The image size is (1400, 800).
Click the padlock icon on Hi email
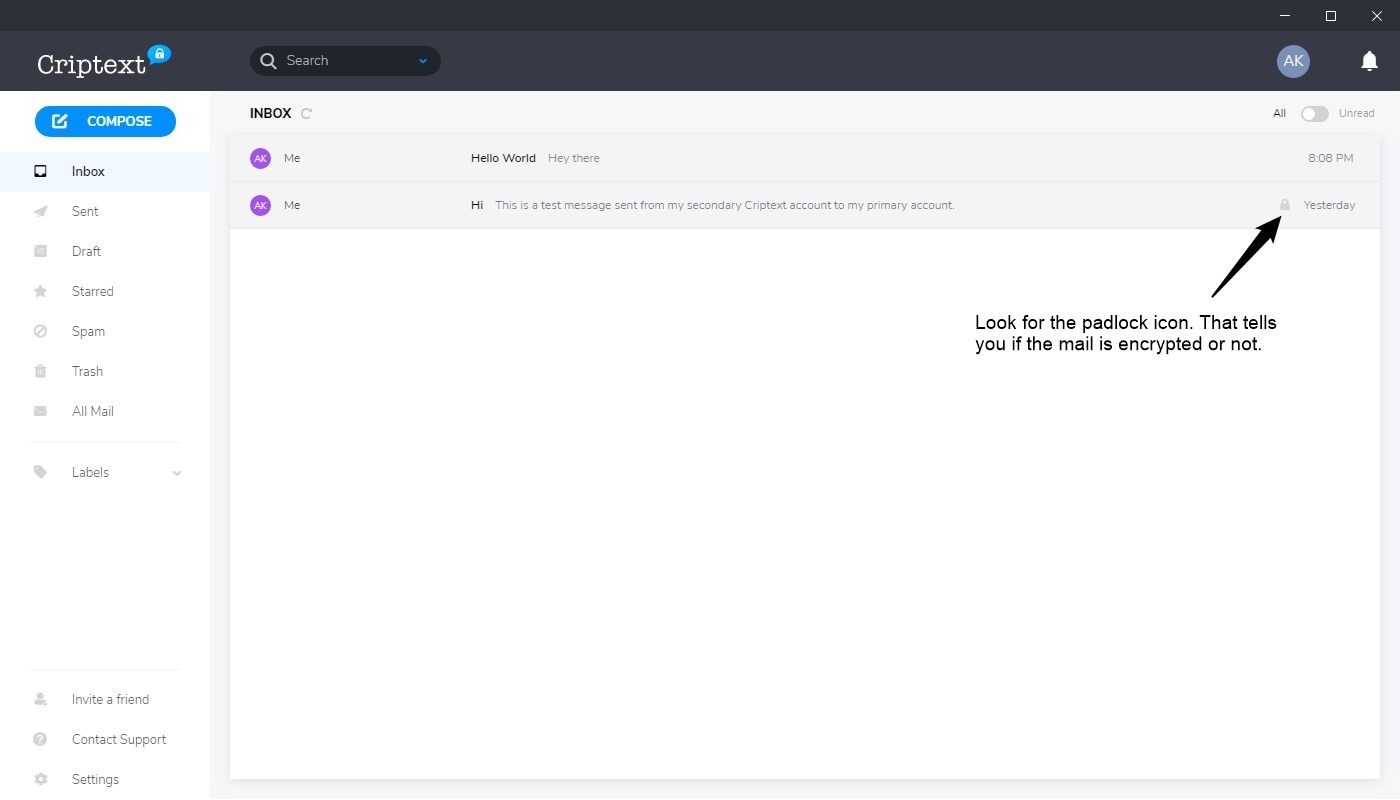1285,205
